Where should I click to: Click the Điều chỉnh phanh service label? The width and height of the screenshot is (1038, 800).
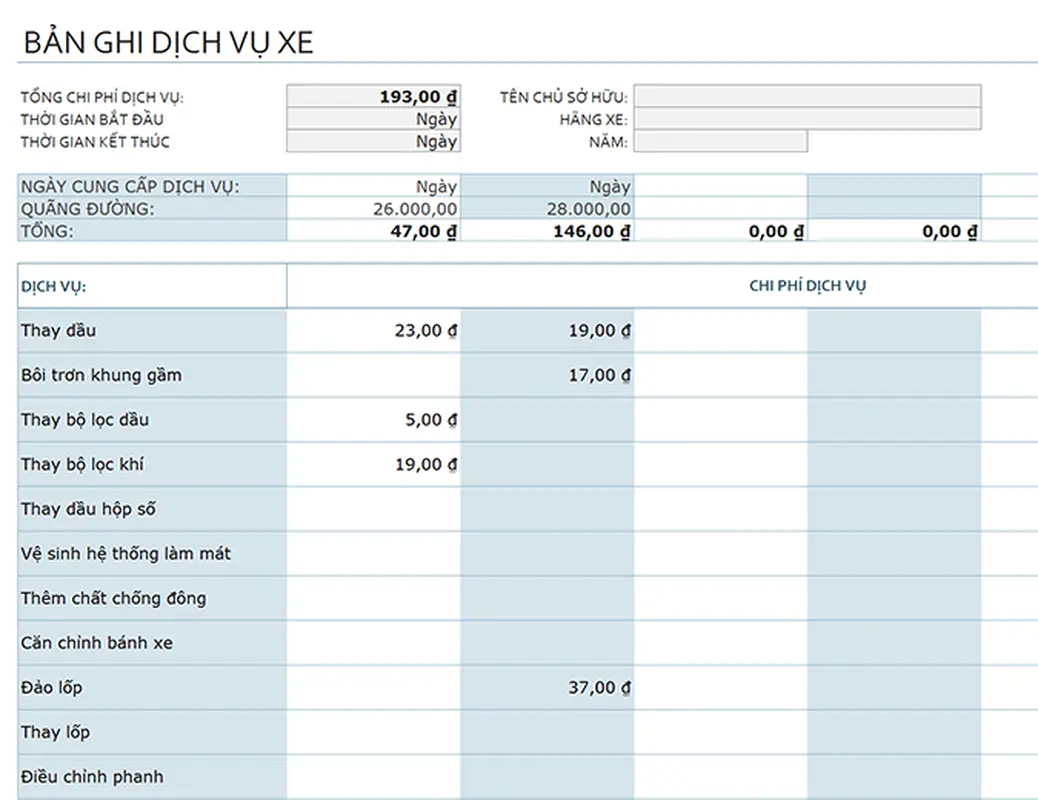(x=92, y=777)
